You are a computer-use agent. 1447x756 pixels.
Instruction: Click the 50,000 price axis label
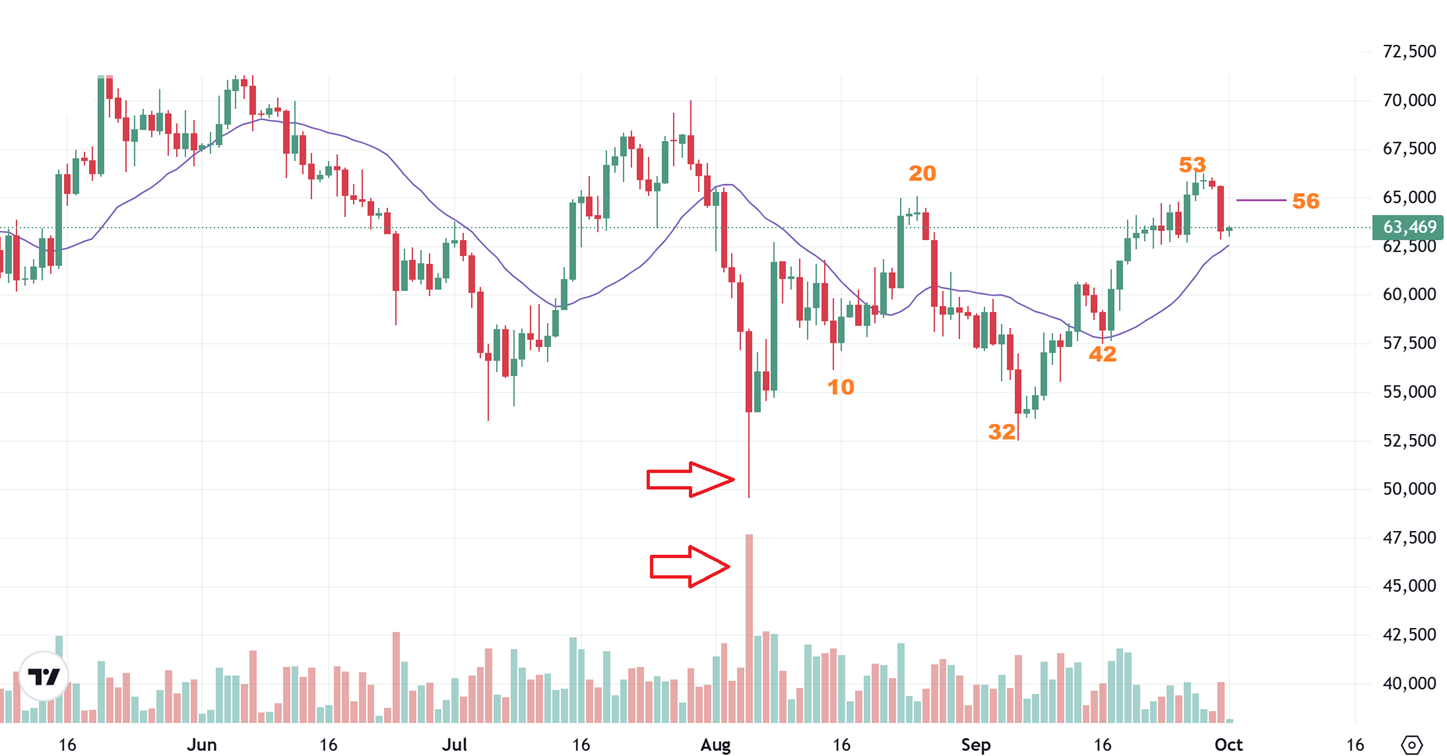[1409, 489]
